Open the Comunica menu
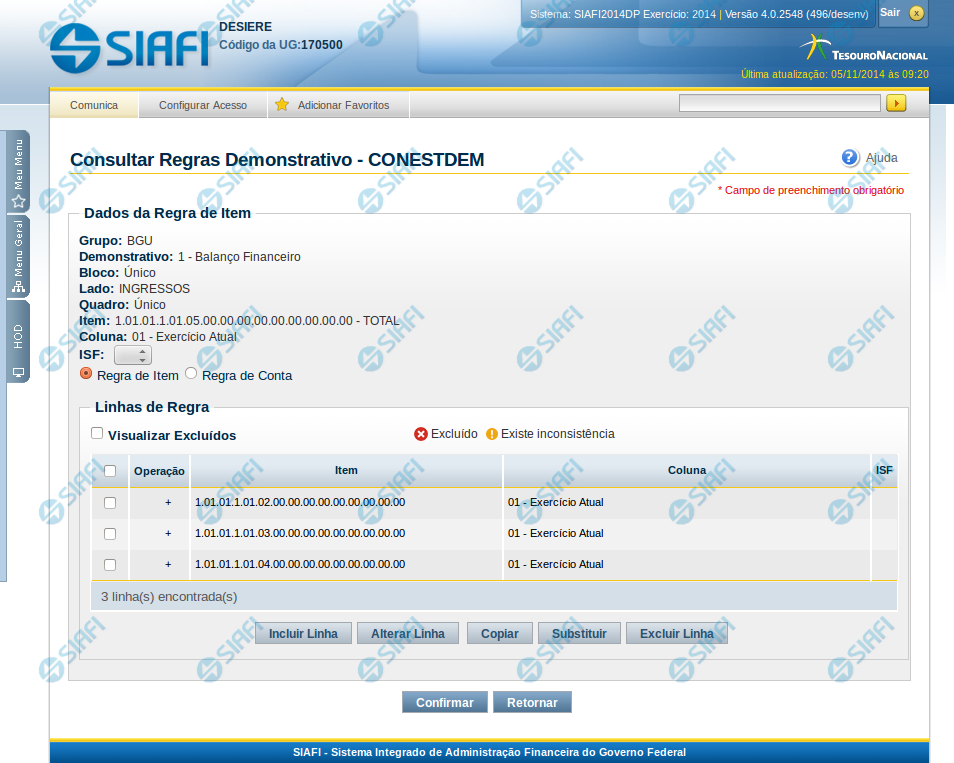Image resolution: width=954 pixels, height=763 pixels. (x=94, y=105)
